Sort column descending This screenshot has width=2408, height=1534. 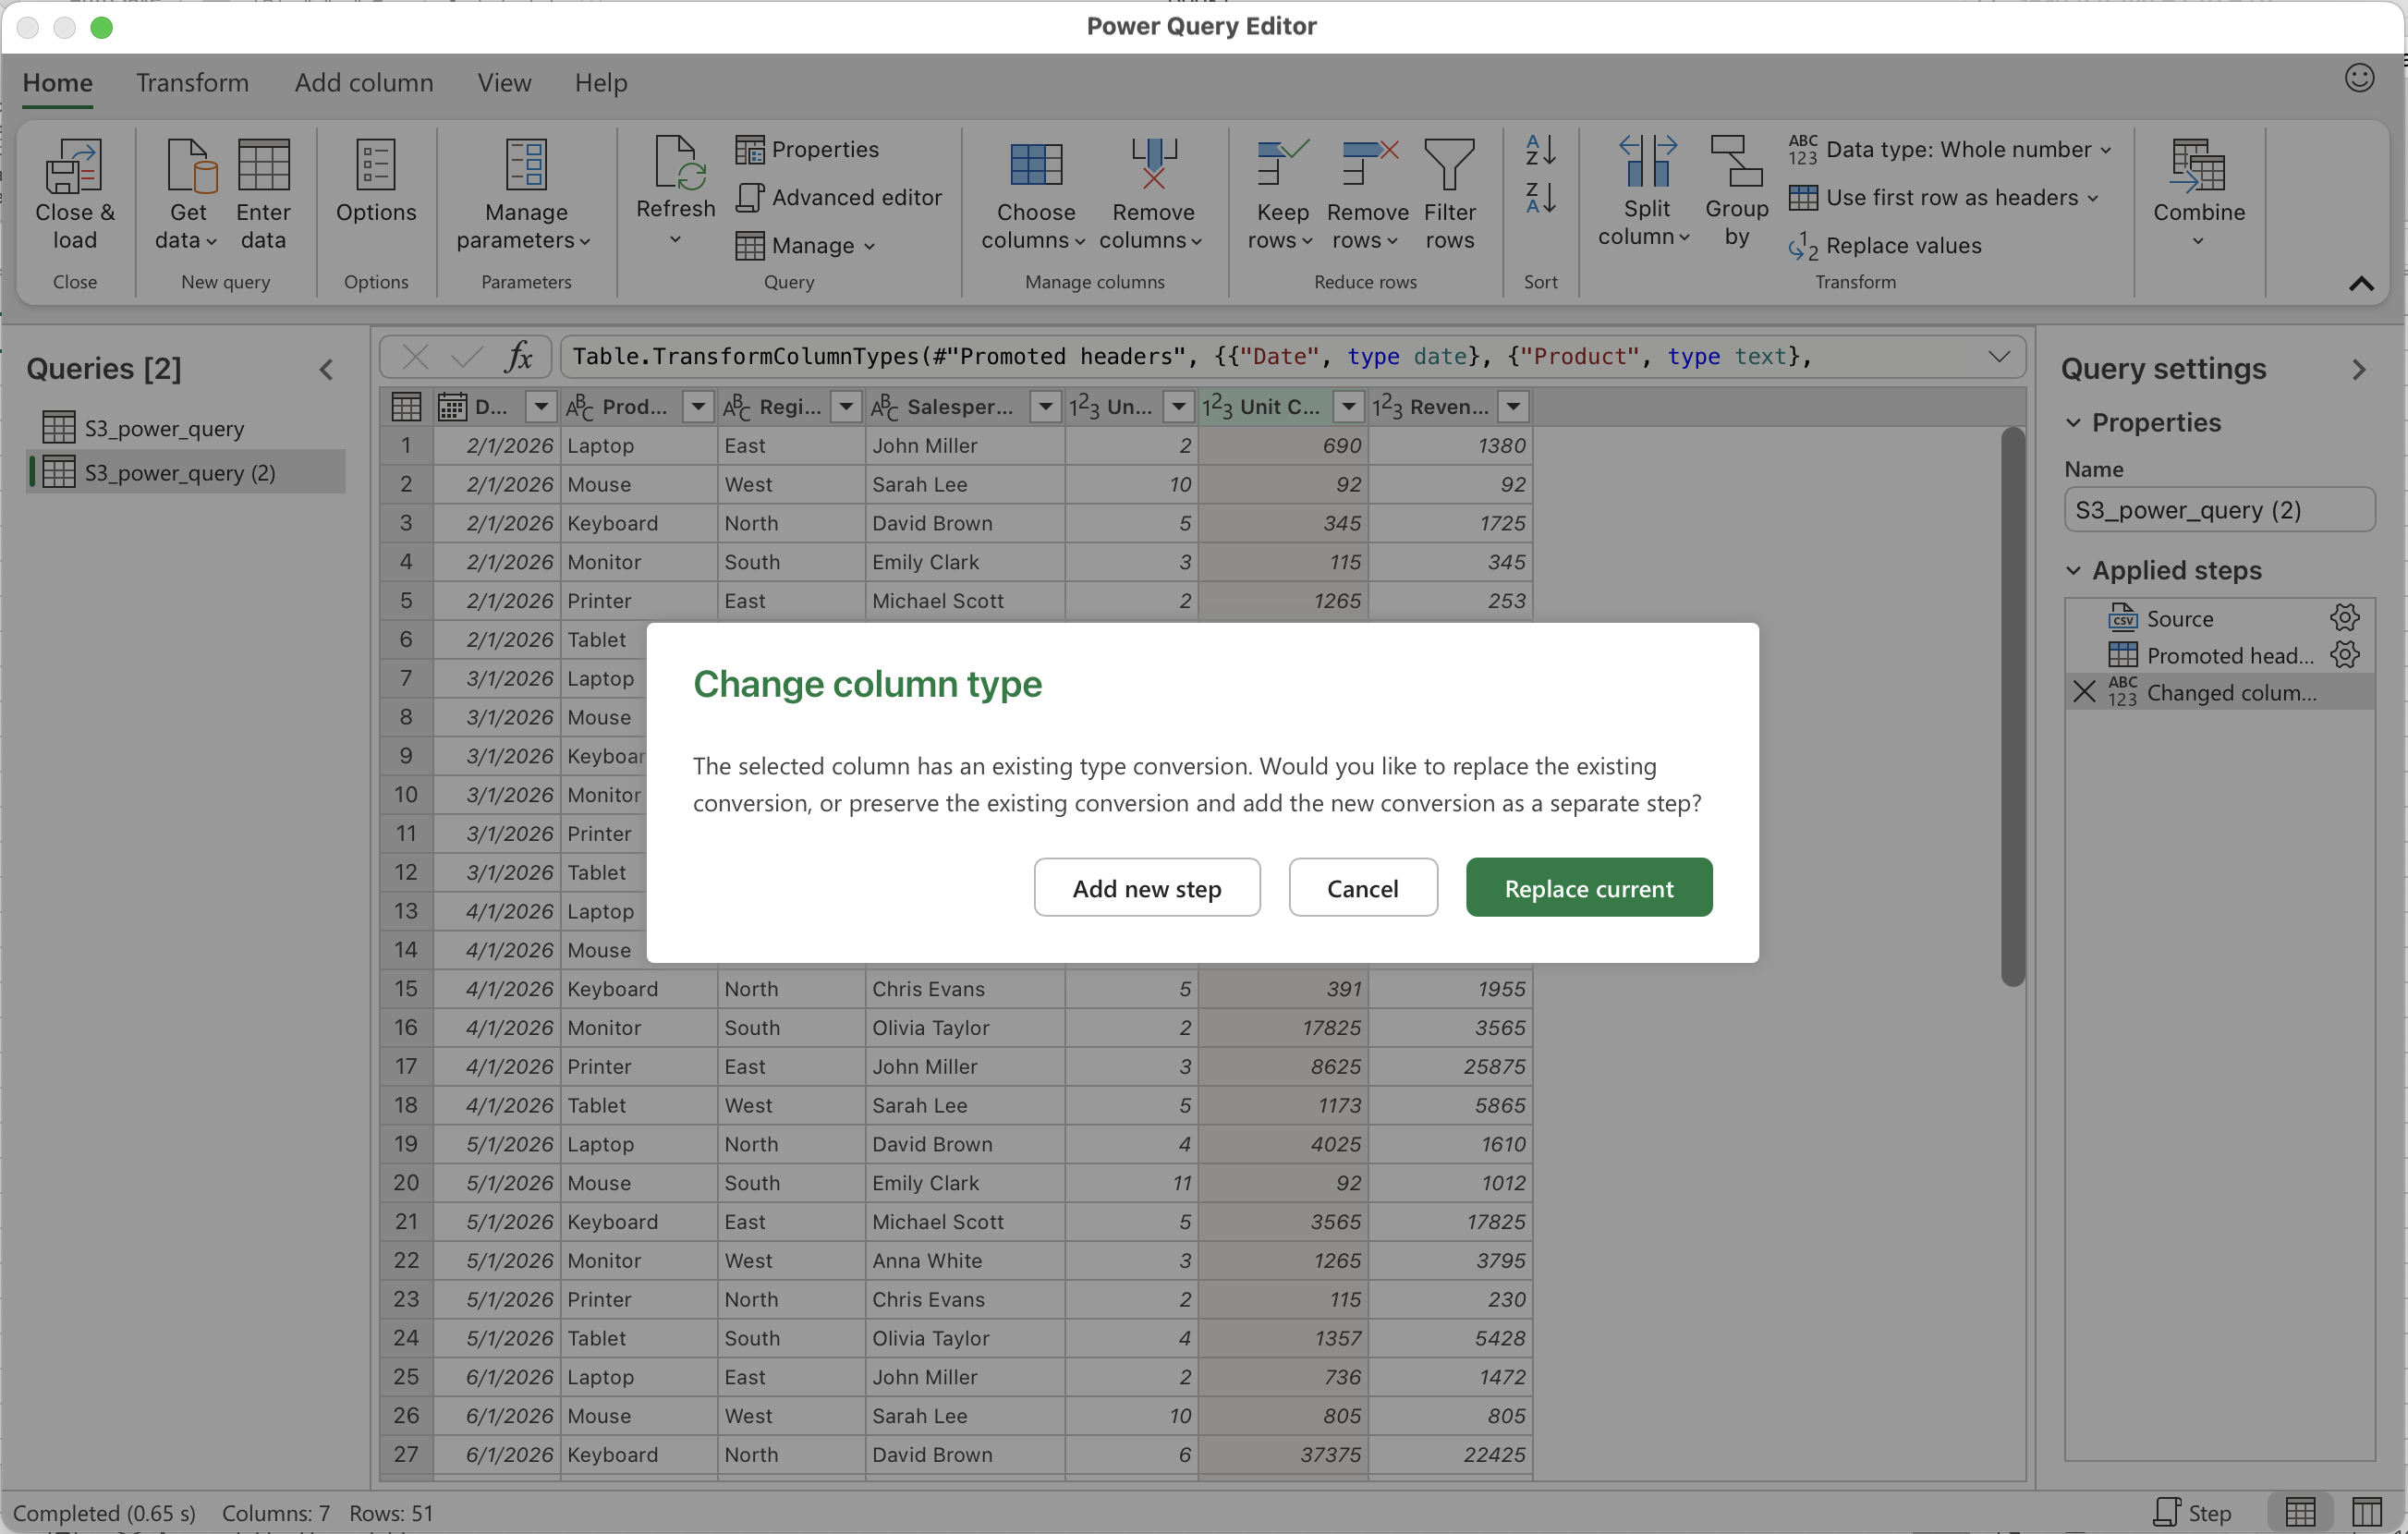click(x=1540, y=198)
